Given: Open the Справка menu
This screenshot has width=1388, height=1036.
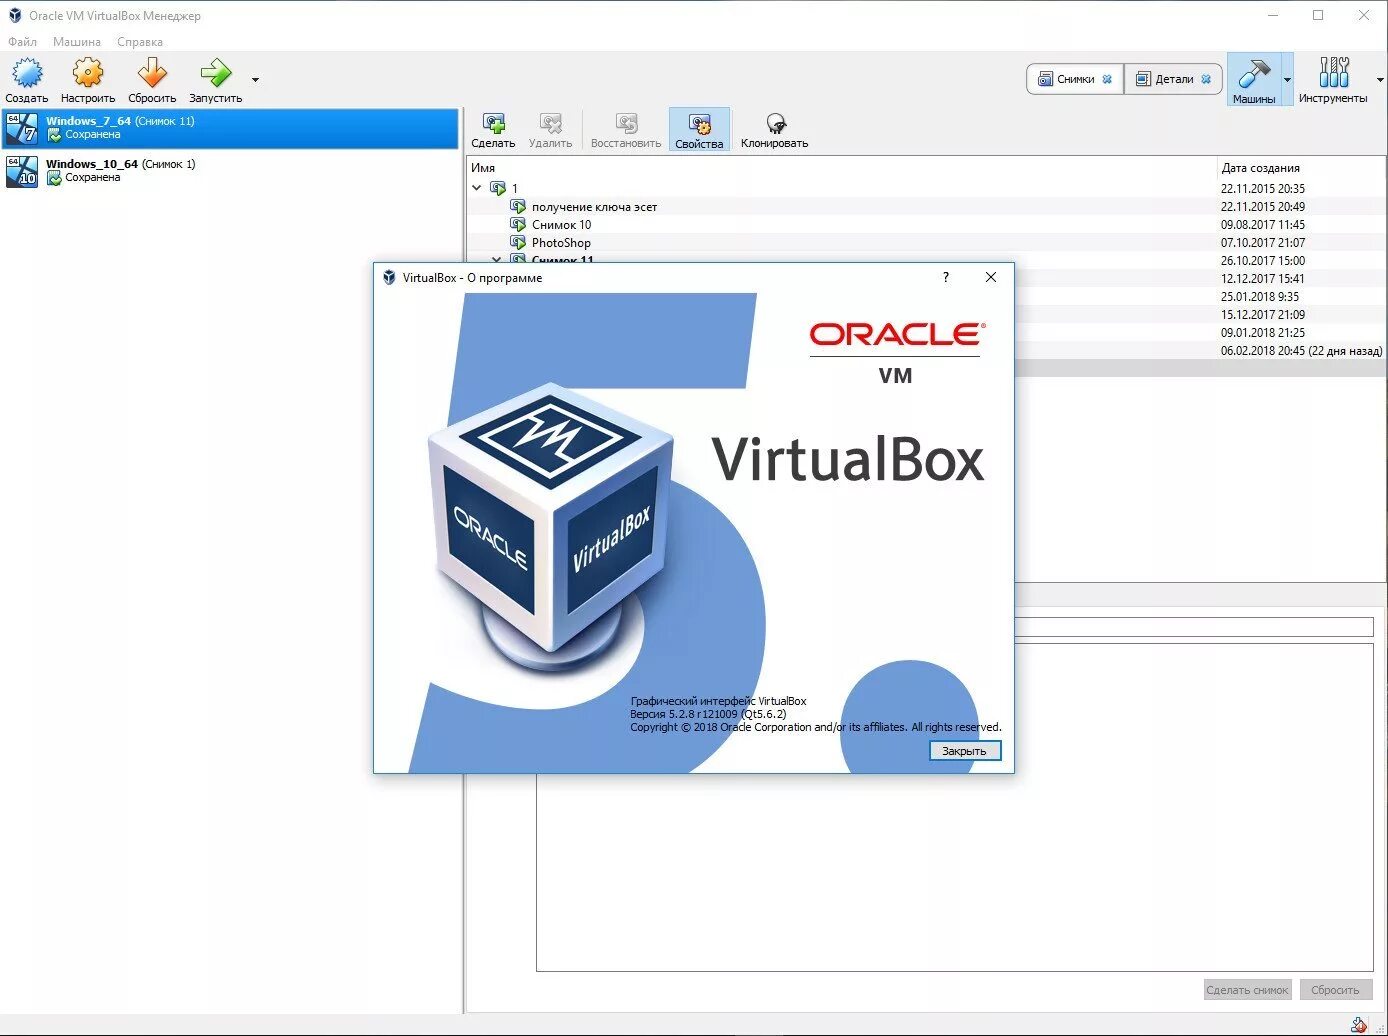Looking at the screenshot, I should (139, 42).
